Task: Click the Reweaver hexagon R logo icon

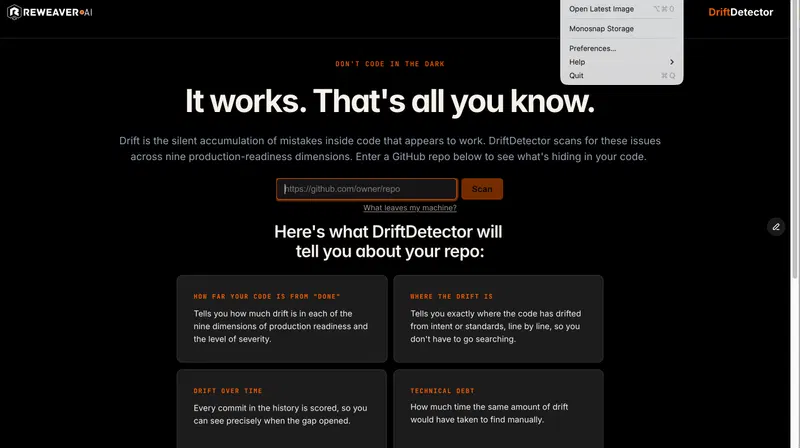Action: point(14,12)
